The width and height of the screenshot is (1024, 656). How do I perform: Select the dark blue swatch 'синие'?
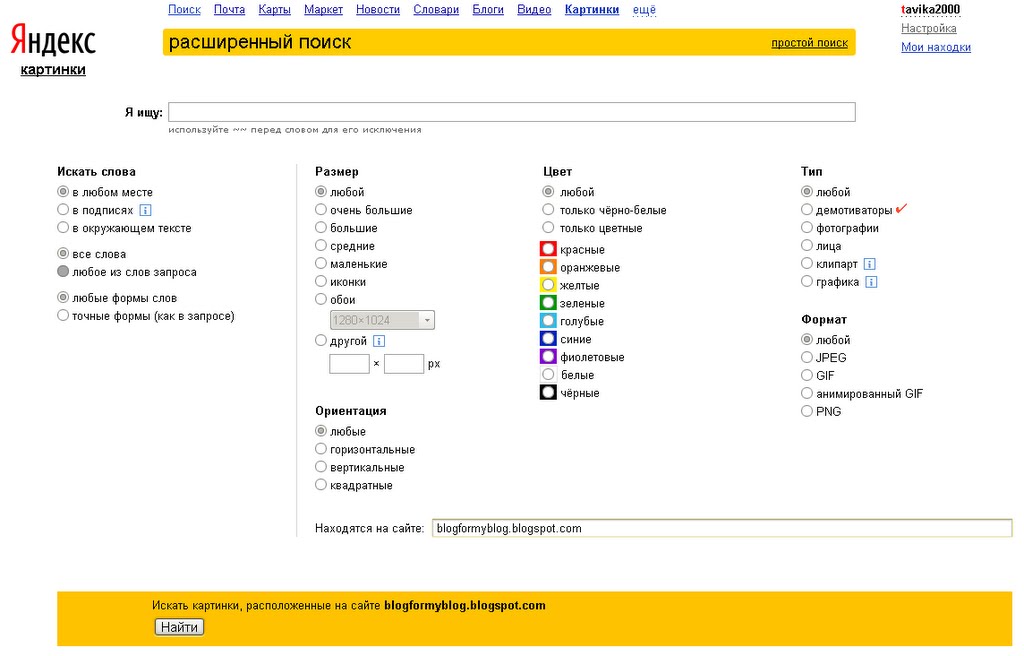pos(548,338)
